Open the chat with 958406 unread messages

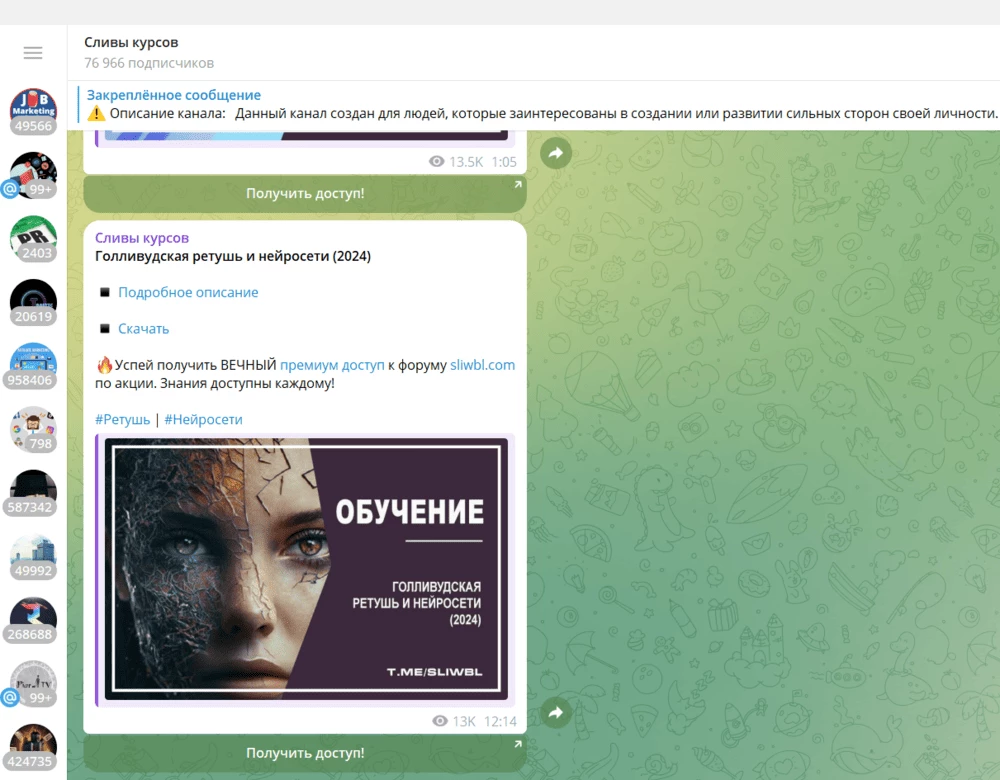click(33, 365)
